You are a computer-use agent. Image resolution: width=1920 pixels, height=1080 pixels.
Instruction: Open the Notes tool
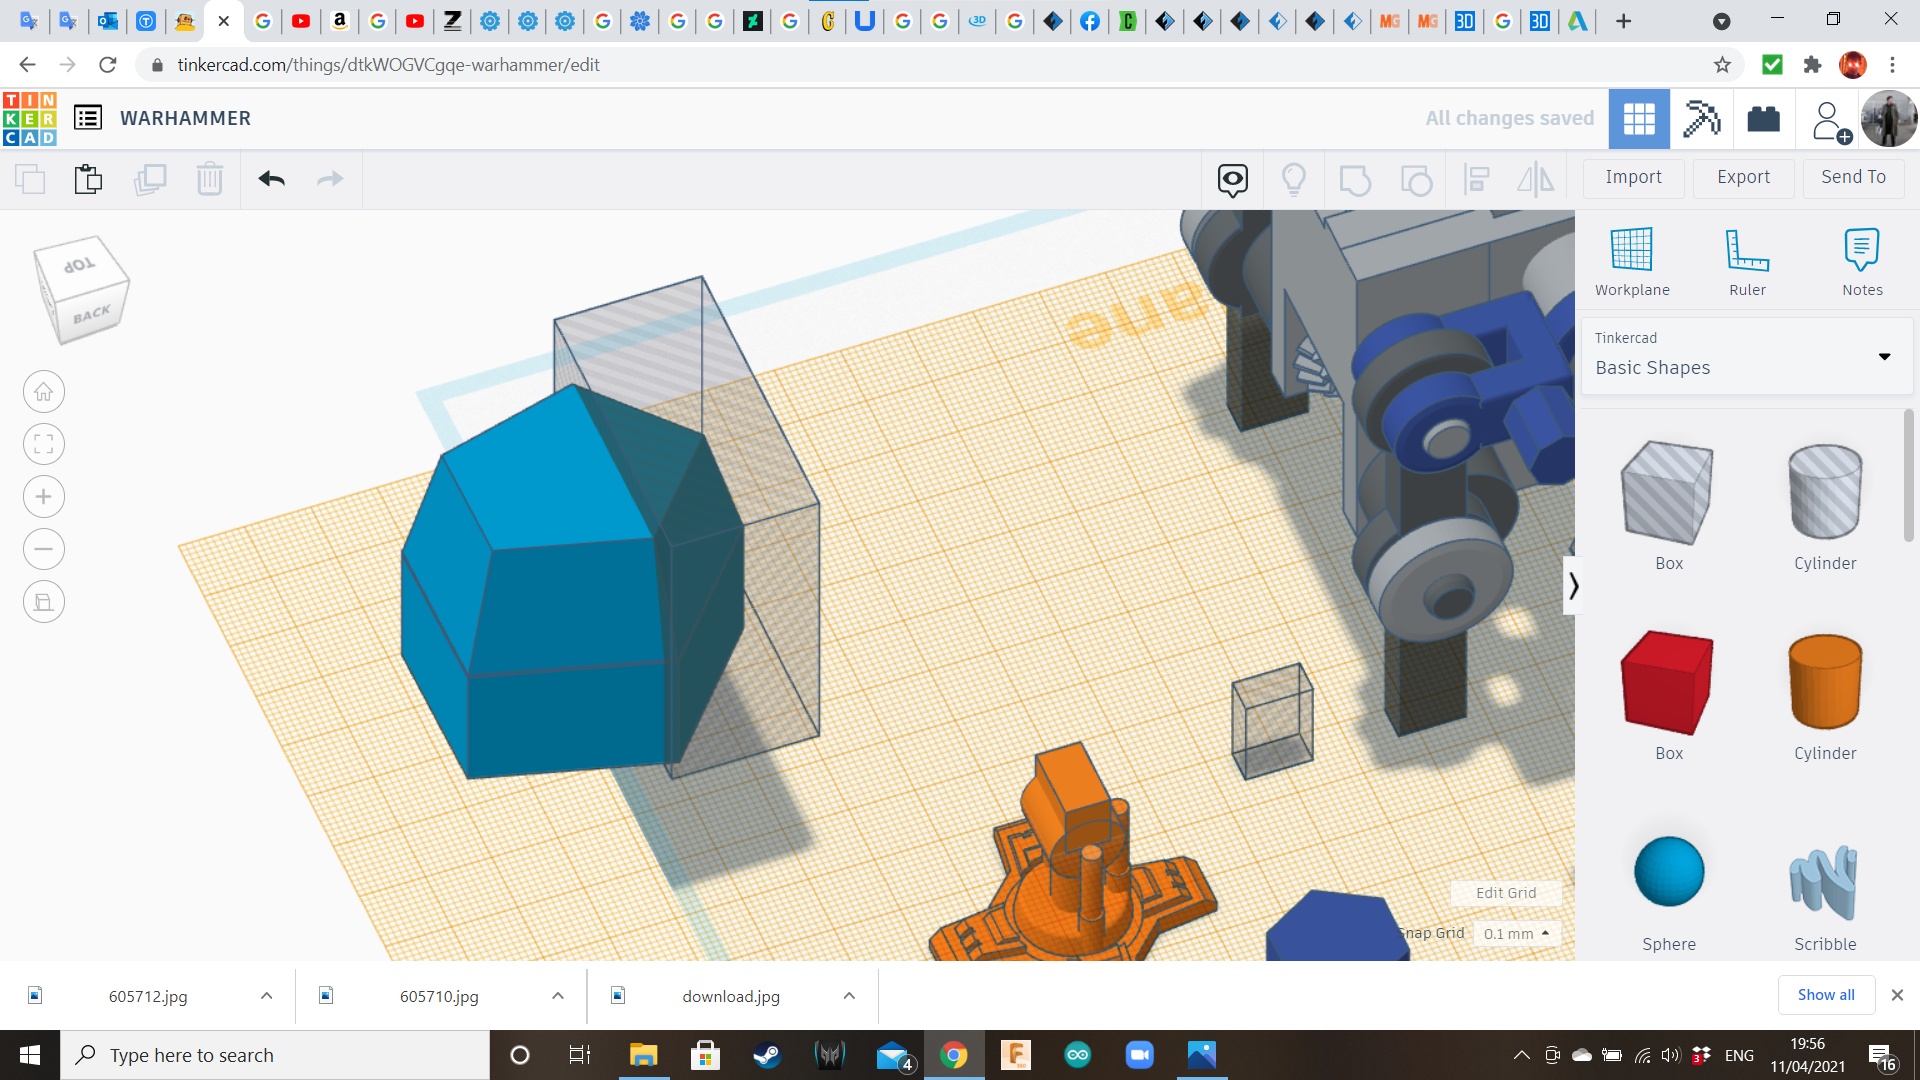point(1861,250)
